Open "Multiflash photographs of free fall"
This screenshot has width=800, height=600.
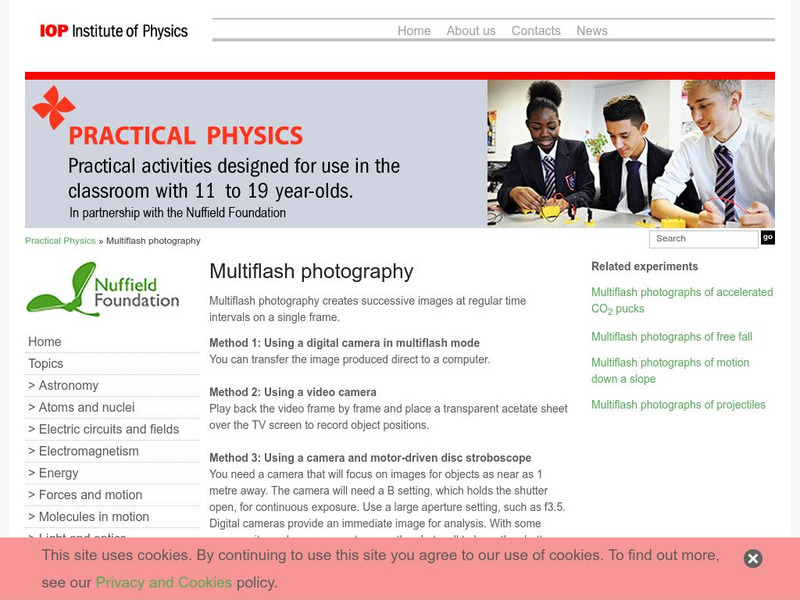tap(671, 336)
